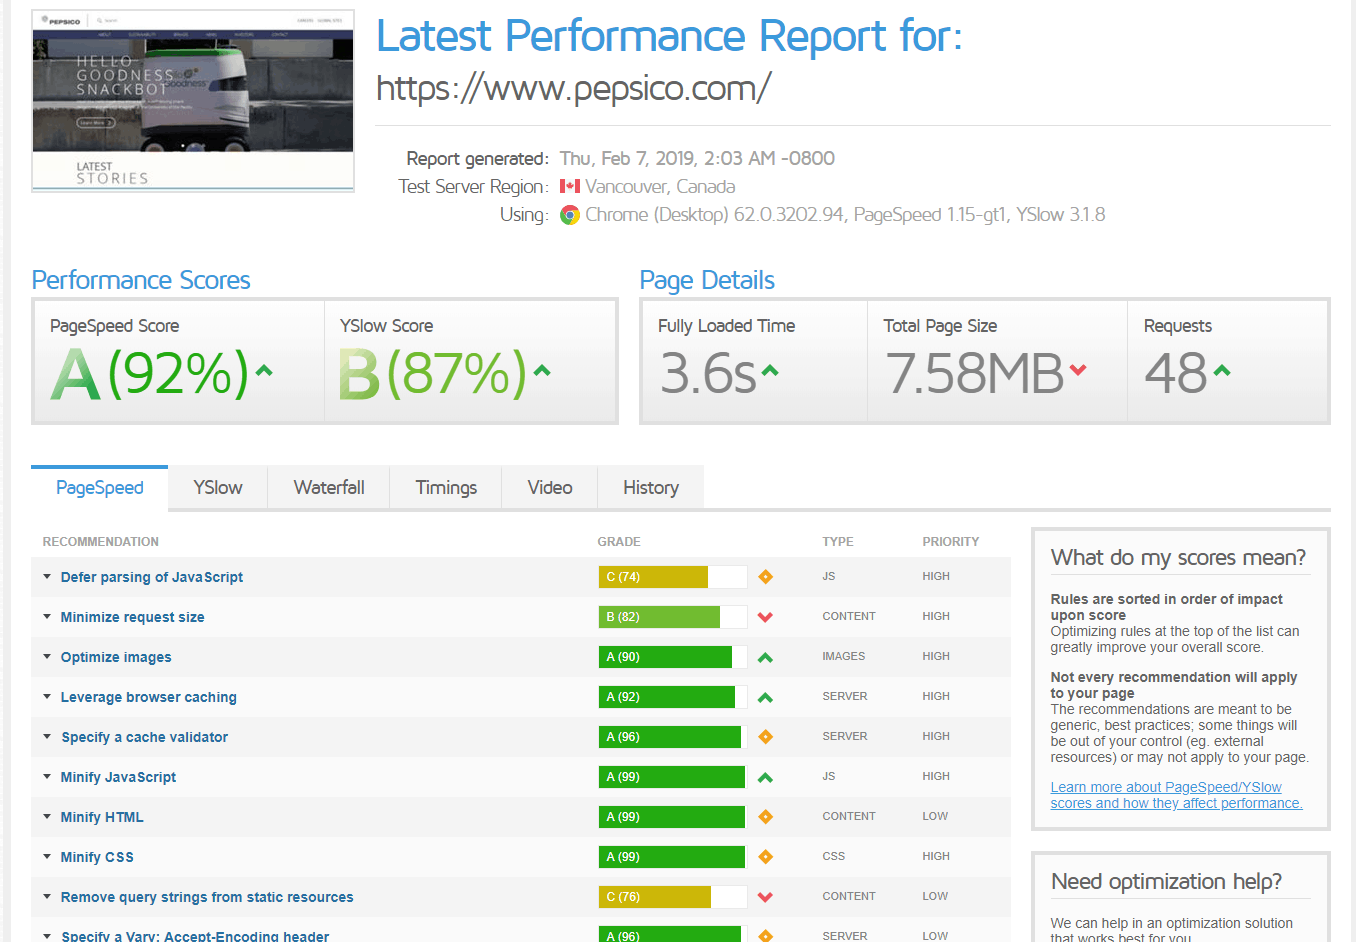Expand the Minify CSS row
The width and height of the screenshot is (1356, 942).
point(47,856)
